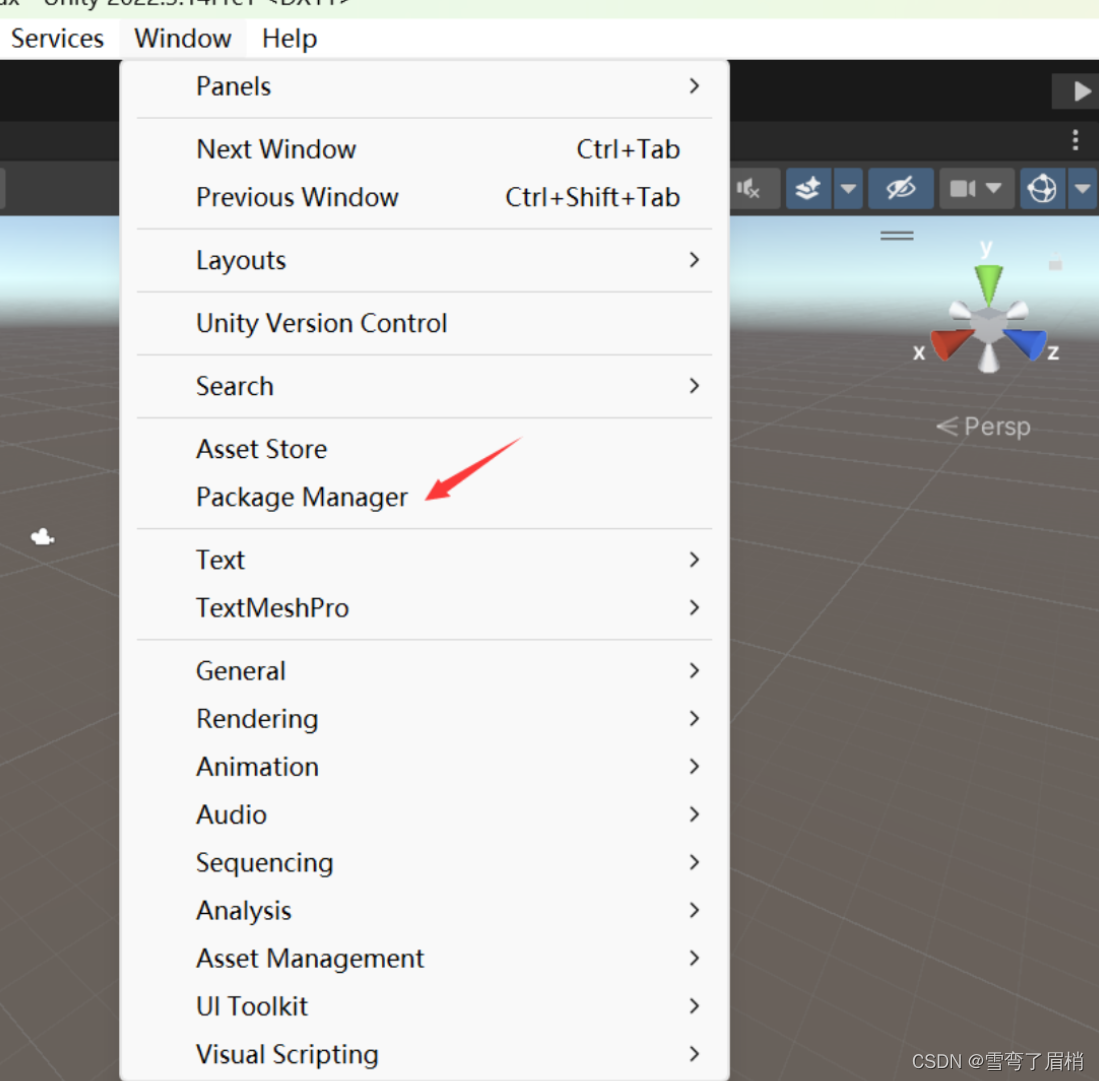Screen dimensions: 1099x1081
Task: Open the scene effects dropdown arrow
Action: (848, 188)
